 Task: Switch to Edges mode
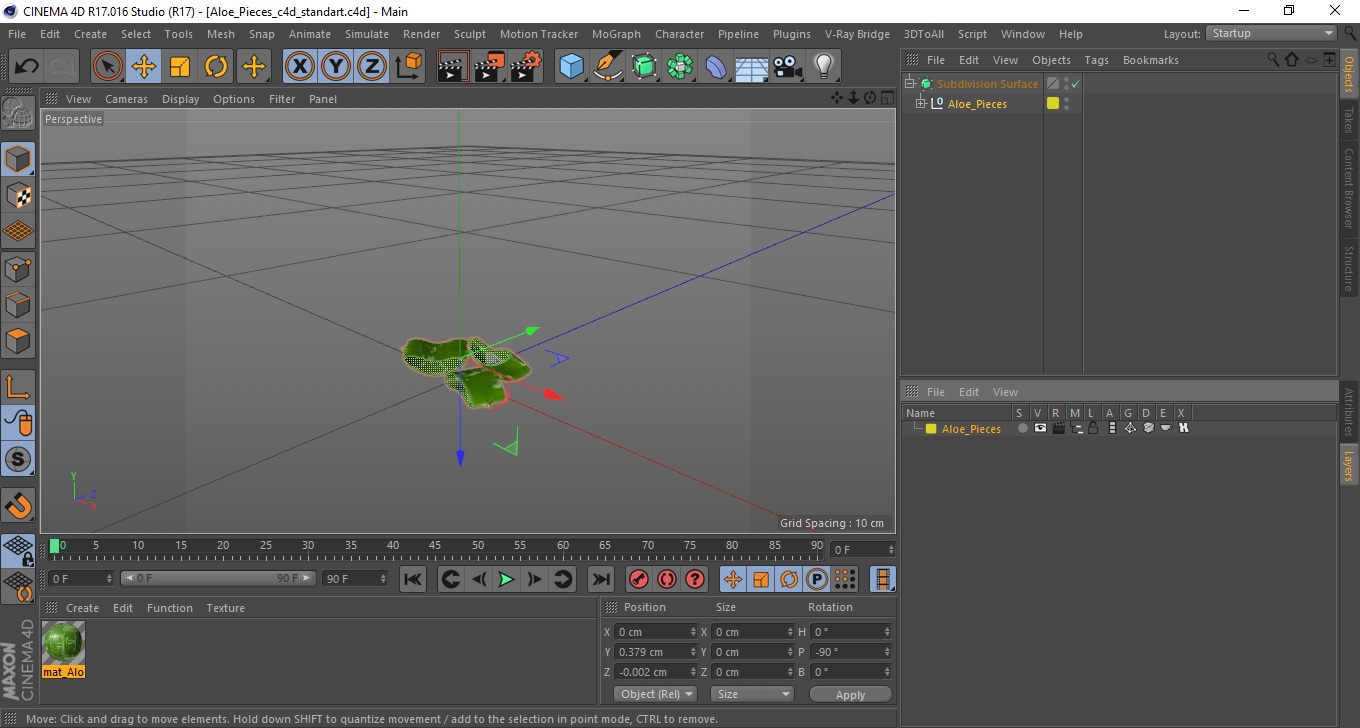(x=18, y=304)
